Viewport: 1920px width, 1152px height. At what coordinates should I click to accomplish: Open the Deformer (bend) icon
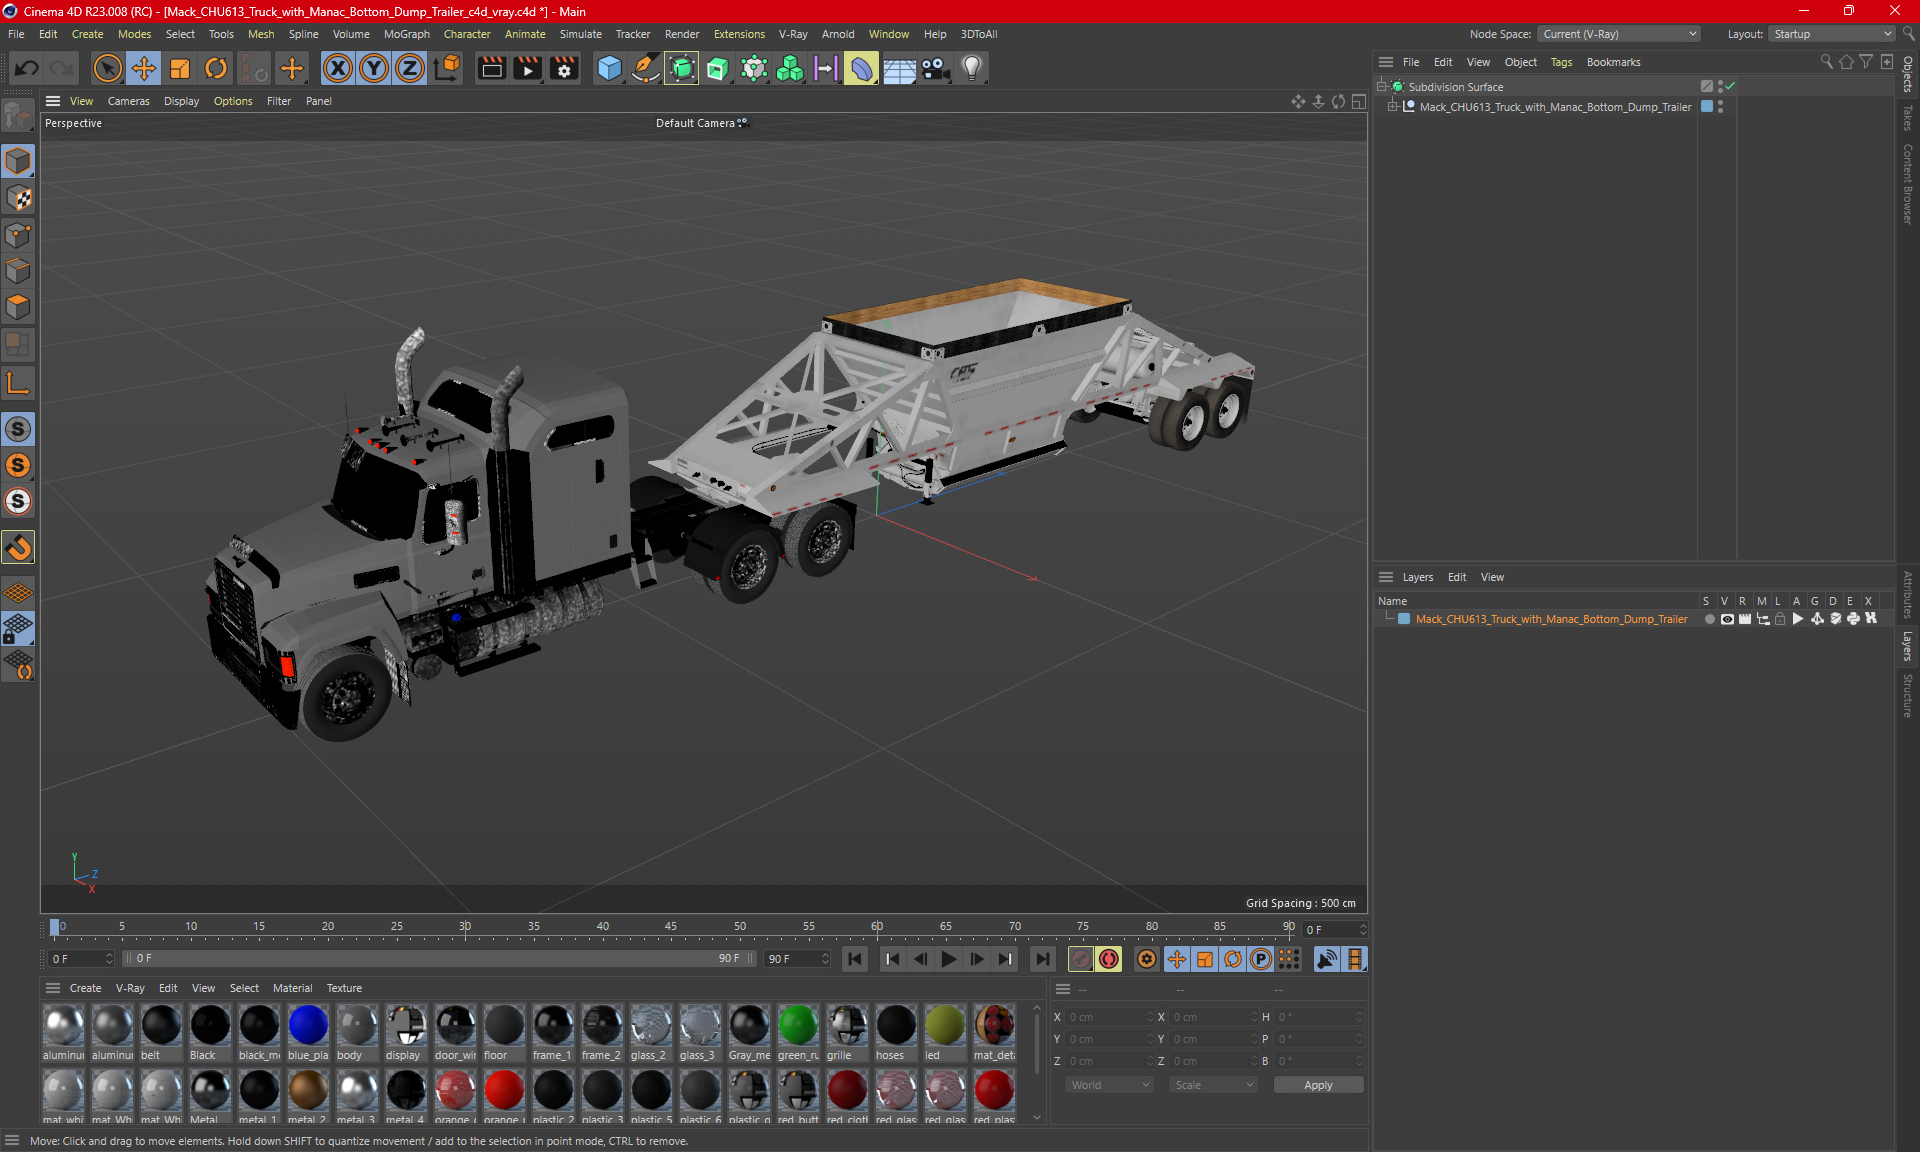(861, 68)
